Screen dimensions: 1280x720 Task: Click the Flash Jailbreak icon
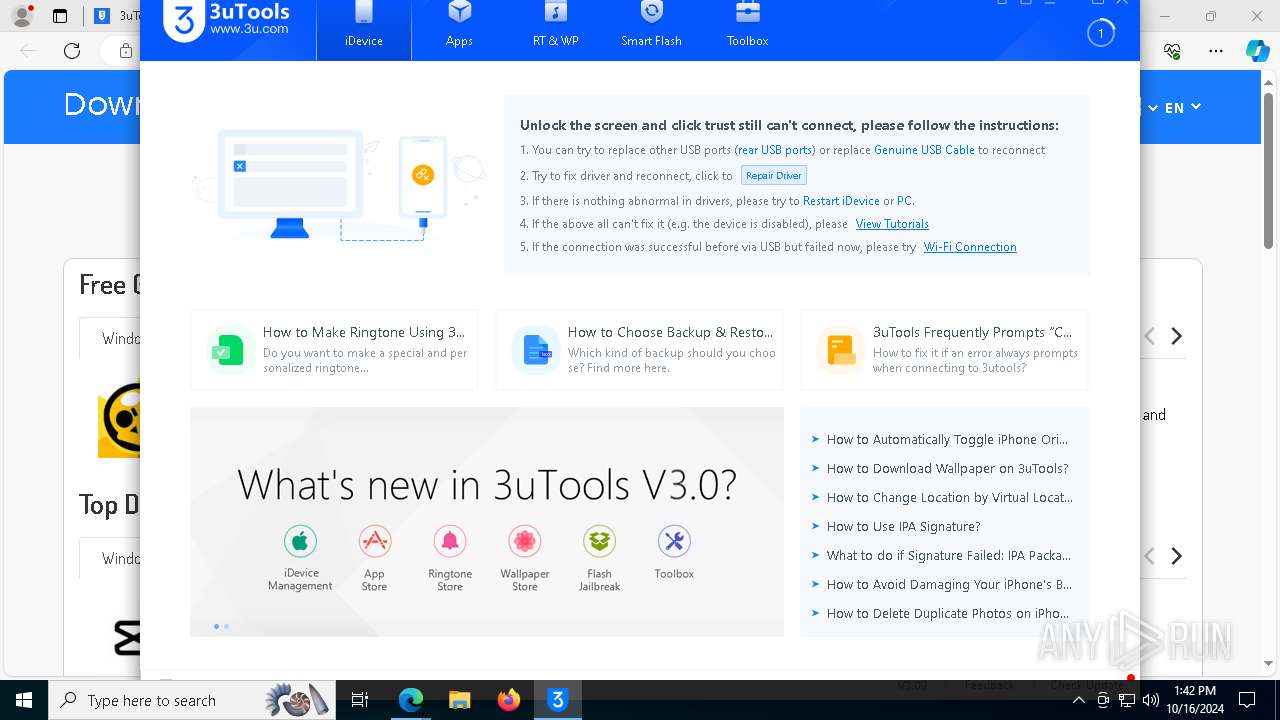click(599, 541)
